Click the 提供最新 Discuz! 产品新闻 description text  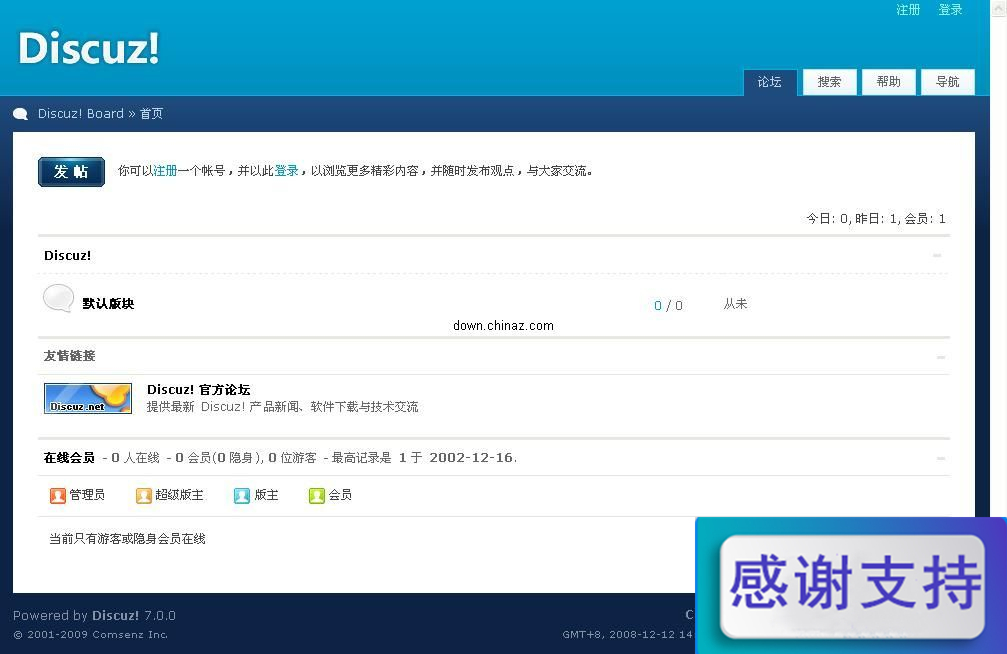tap(282, 407)
